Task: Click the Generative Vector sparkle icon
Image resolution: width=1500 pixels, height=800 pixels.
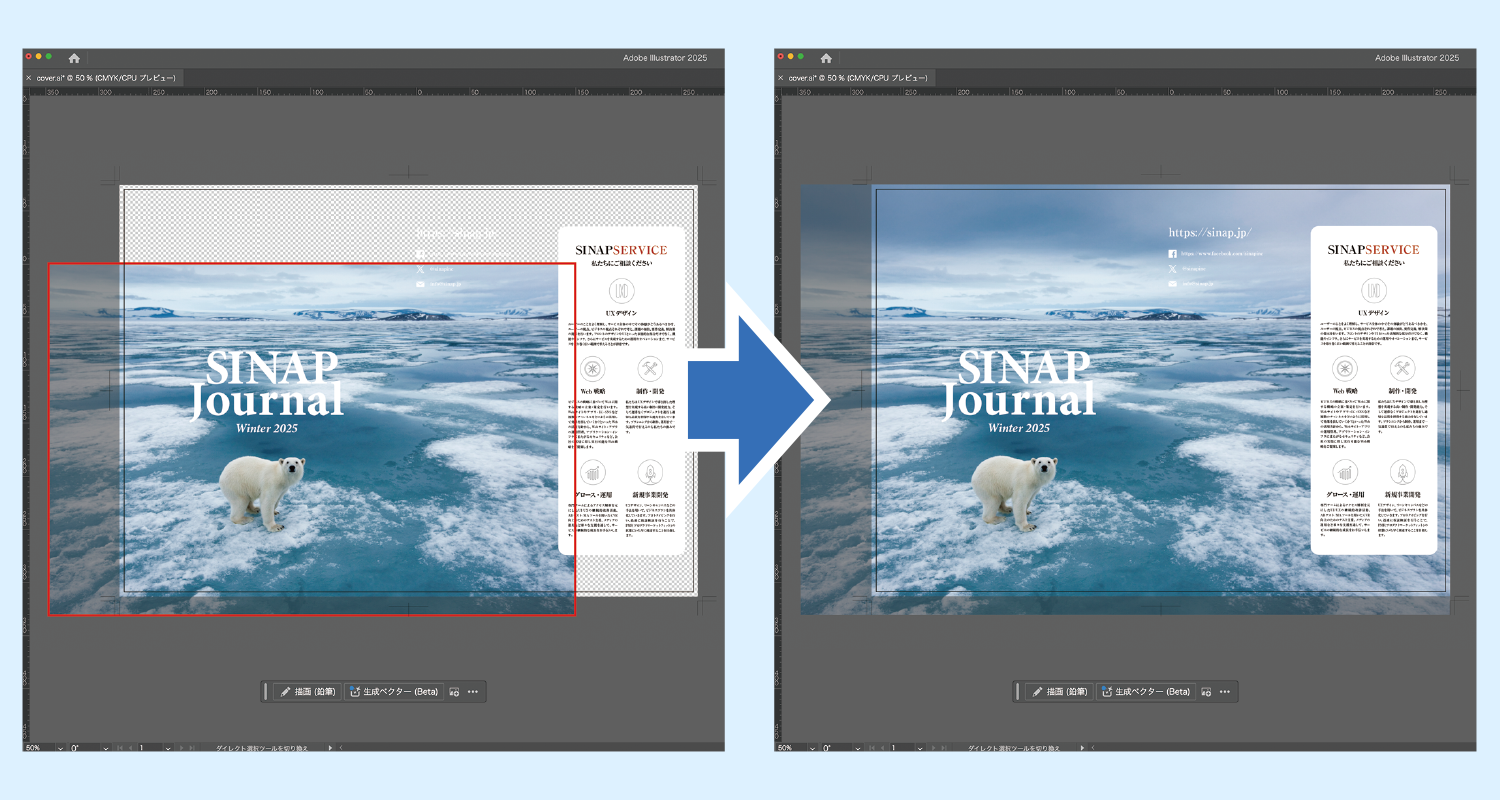Action: click(x=354, y=691)
